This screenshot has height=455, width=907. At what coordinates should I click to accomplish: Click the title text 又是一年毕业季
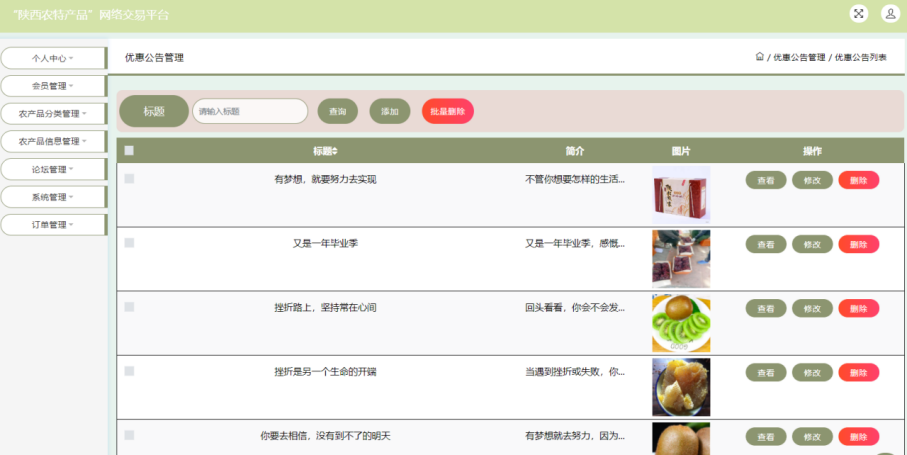(x=325, y=244)
